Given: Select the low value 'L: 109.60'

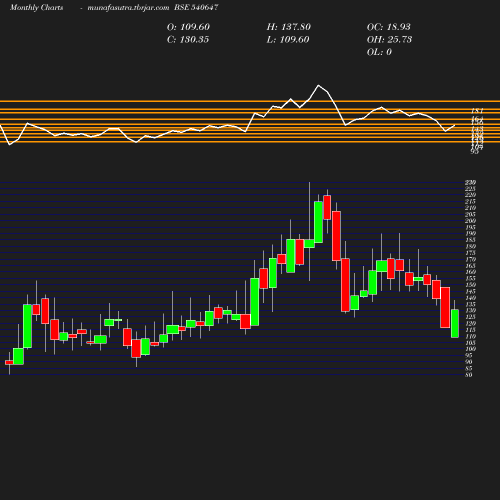Looking at the screenshot, I should 288,40.
